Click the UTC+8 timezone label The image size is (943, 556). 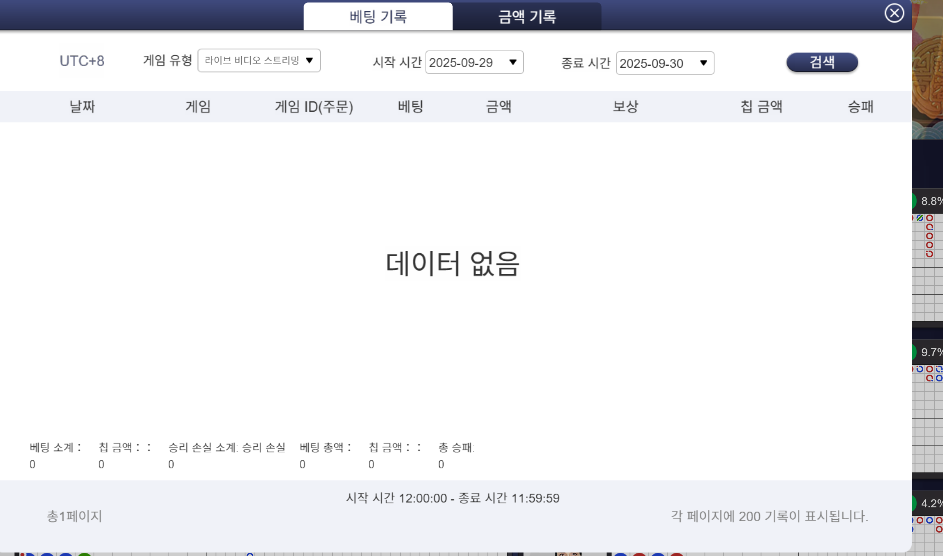(x=82, y=61)
